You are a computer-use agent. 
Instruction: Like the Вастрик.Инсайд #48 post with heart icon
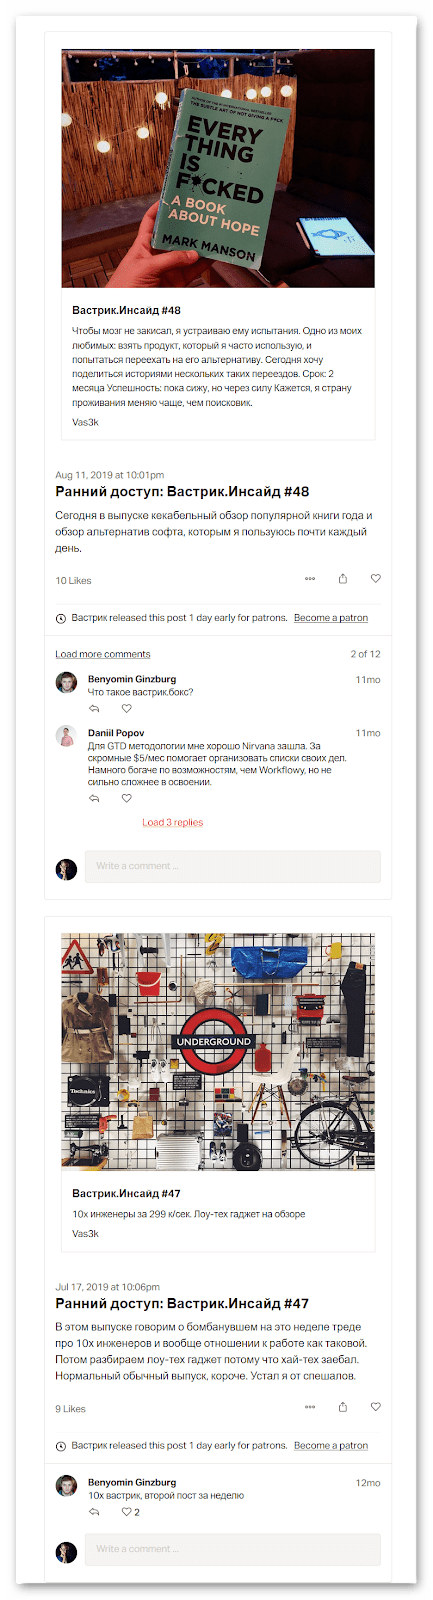tap(376, 578)
